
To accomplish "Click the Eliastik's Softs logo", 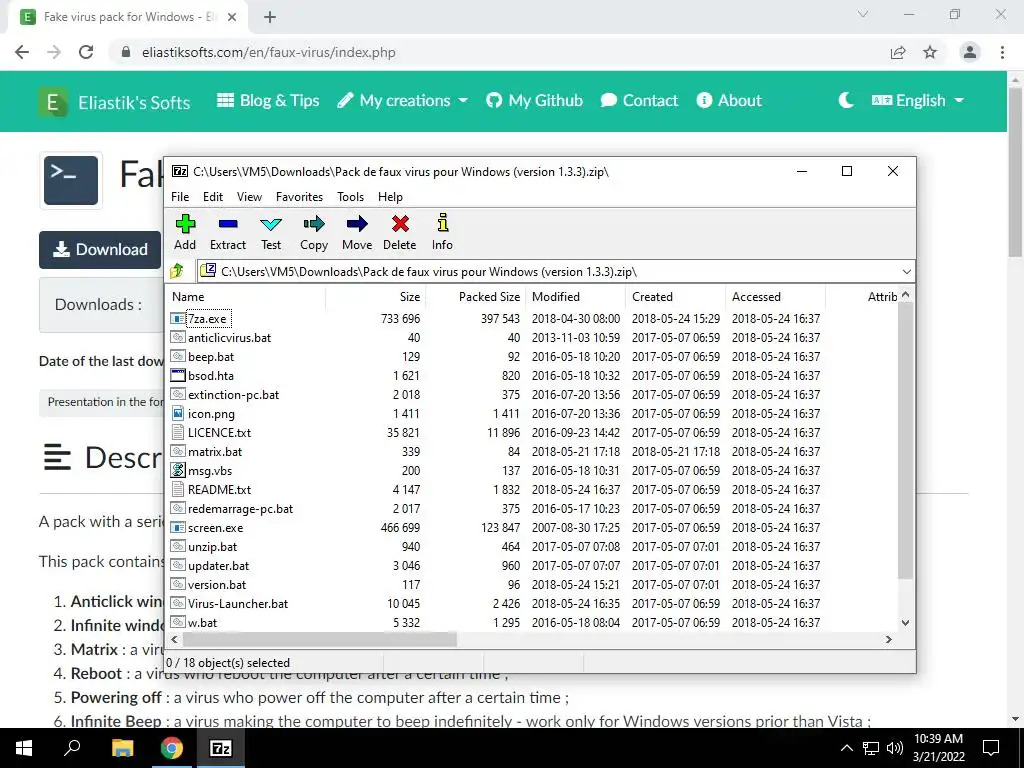I will pos(52,102).
